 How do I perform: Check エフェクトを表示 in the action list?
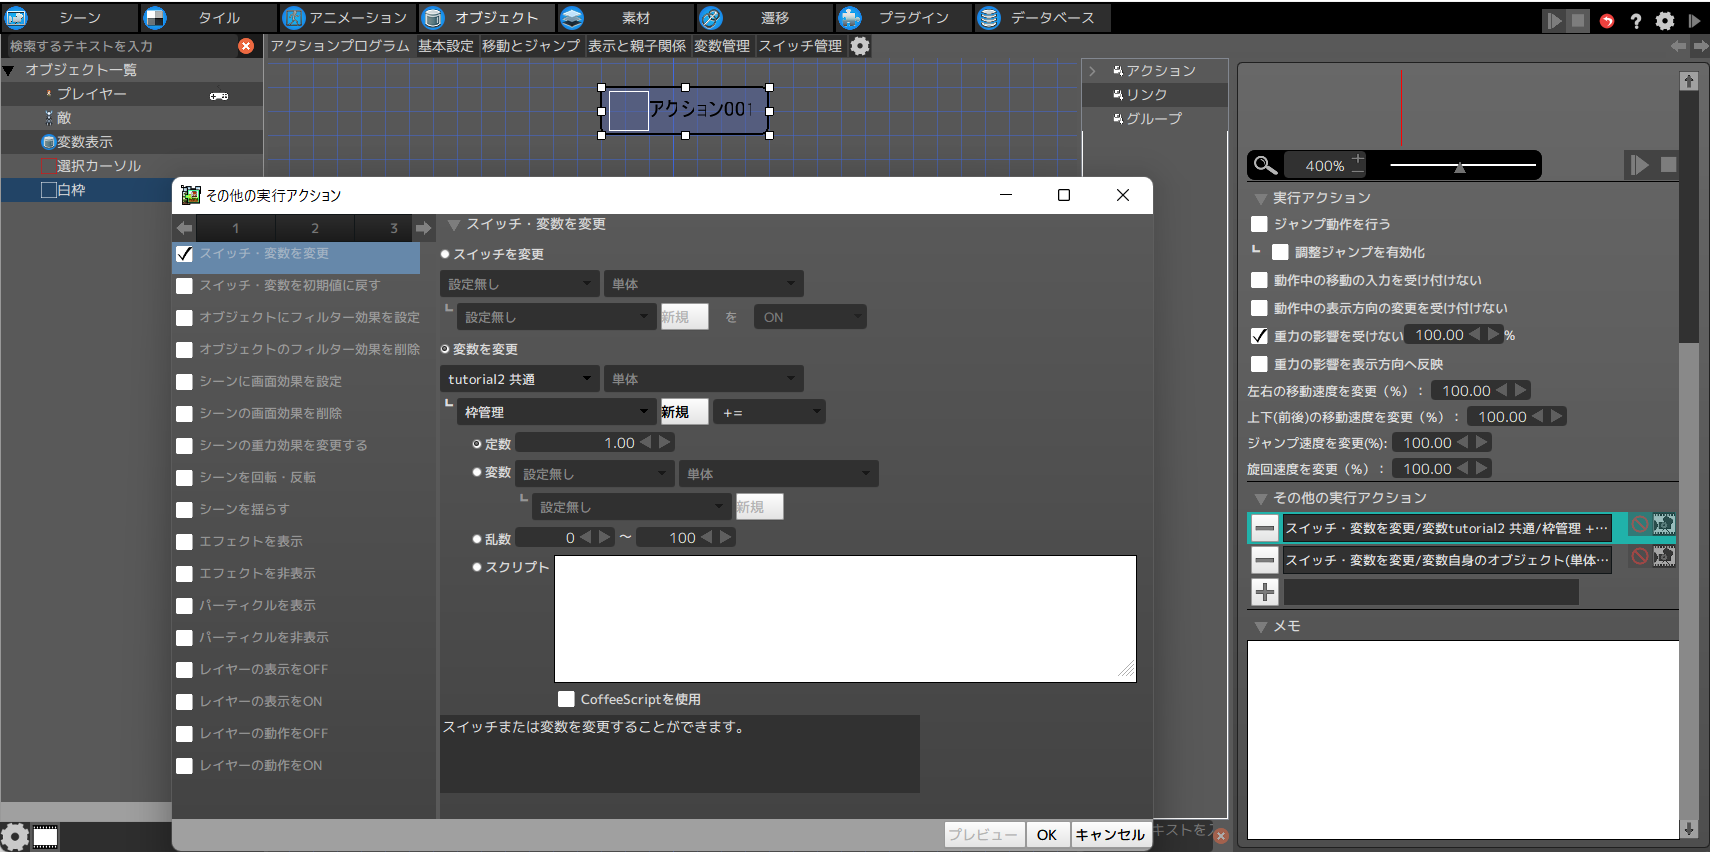point(184,542)
